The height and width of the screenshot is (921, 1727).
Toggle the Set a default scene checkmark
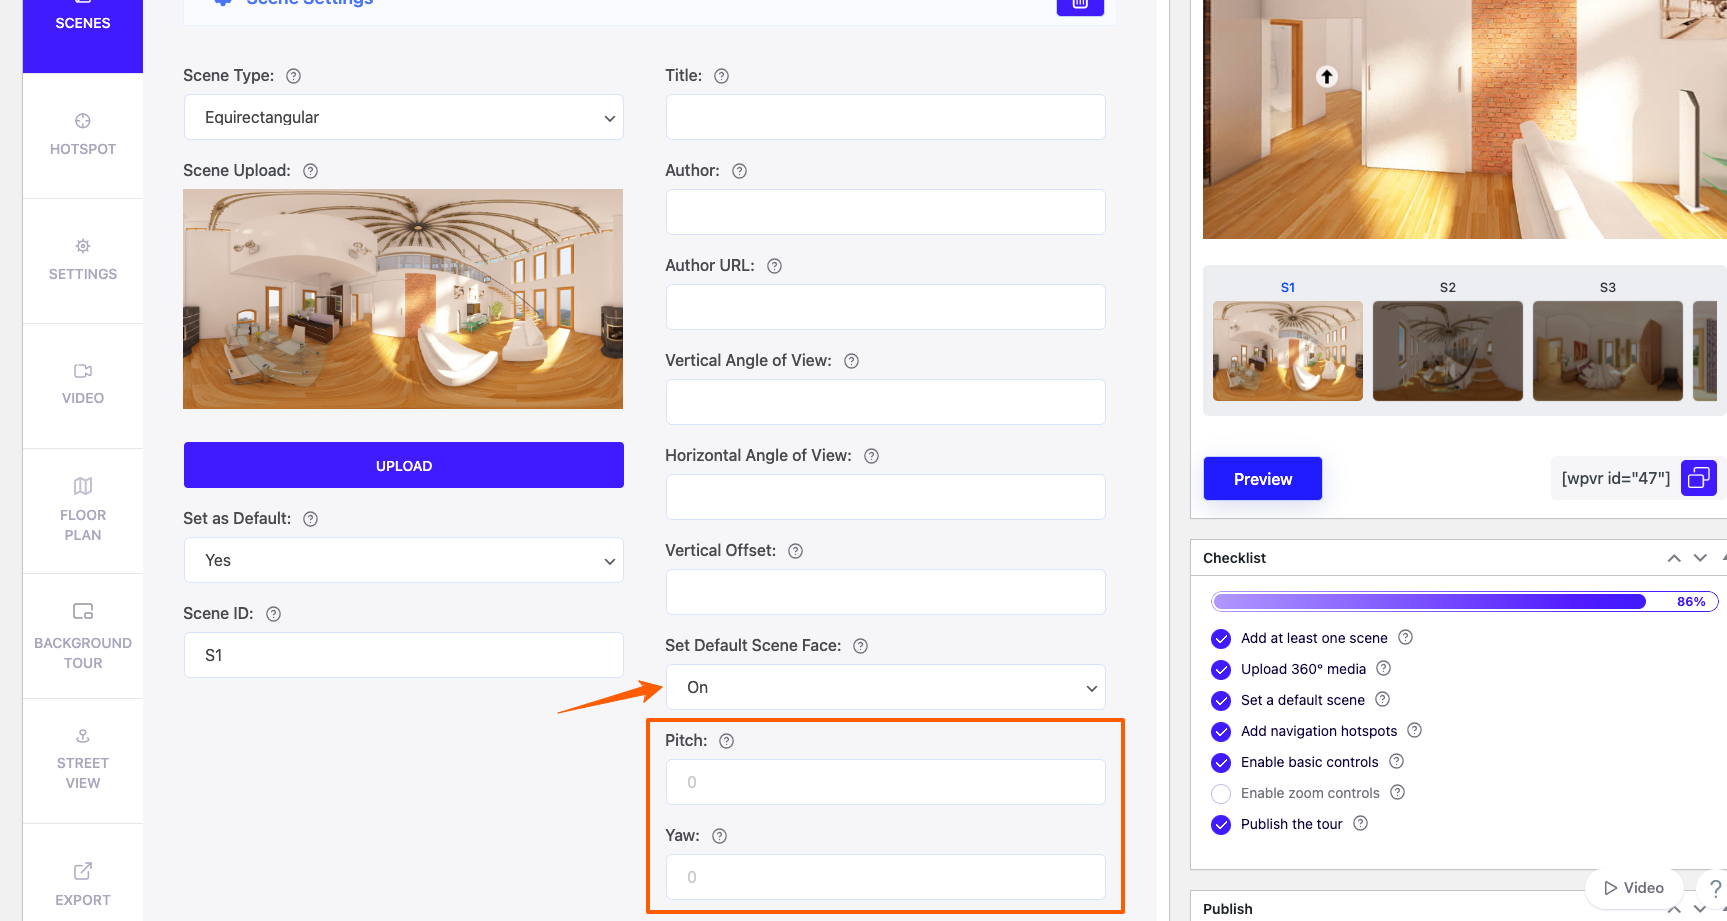(x=1220, y=701)
